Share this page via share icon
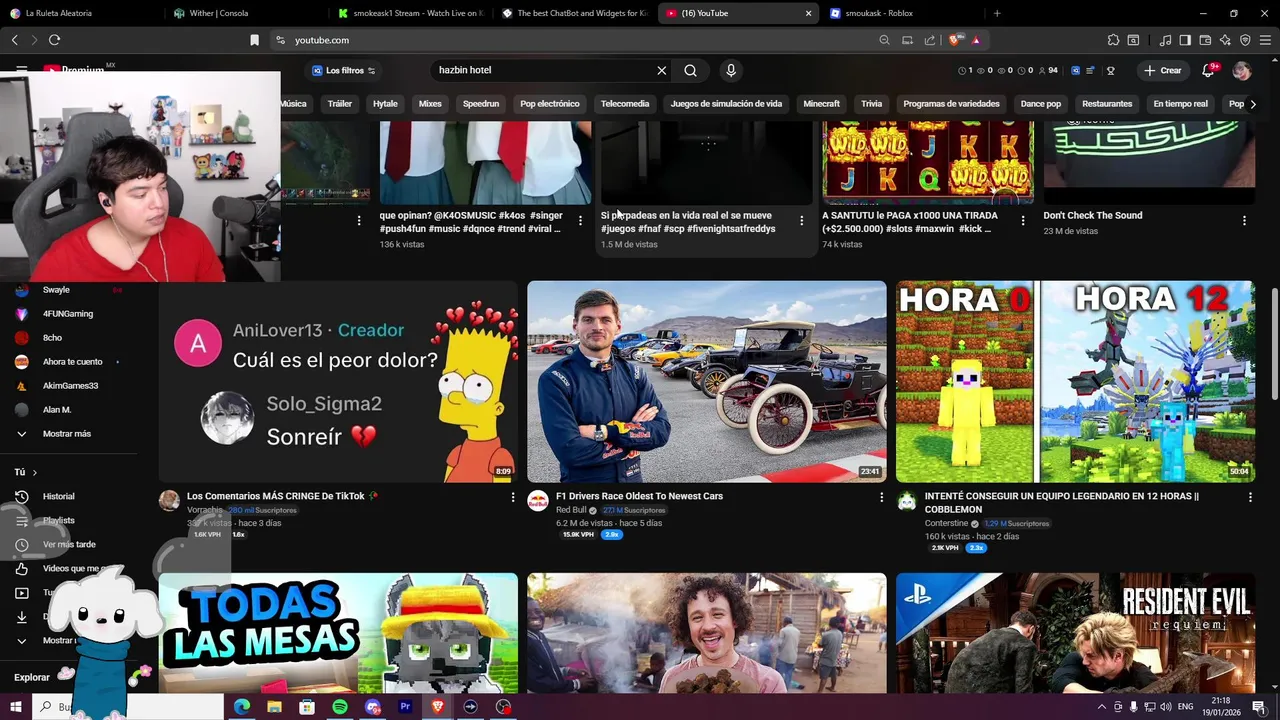This screenshot has height=720, width=1280. [x=930, y=40]
